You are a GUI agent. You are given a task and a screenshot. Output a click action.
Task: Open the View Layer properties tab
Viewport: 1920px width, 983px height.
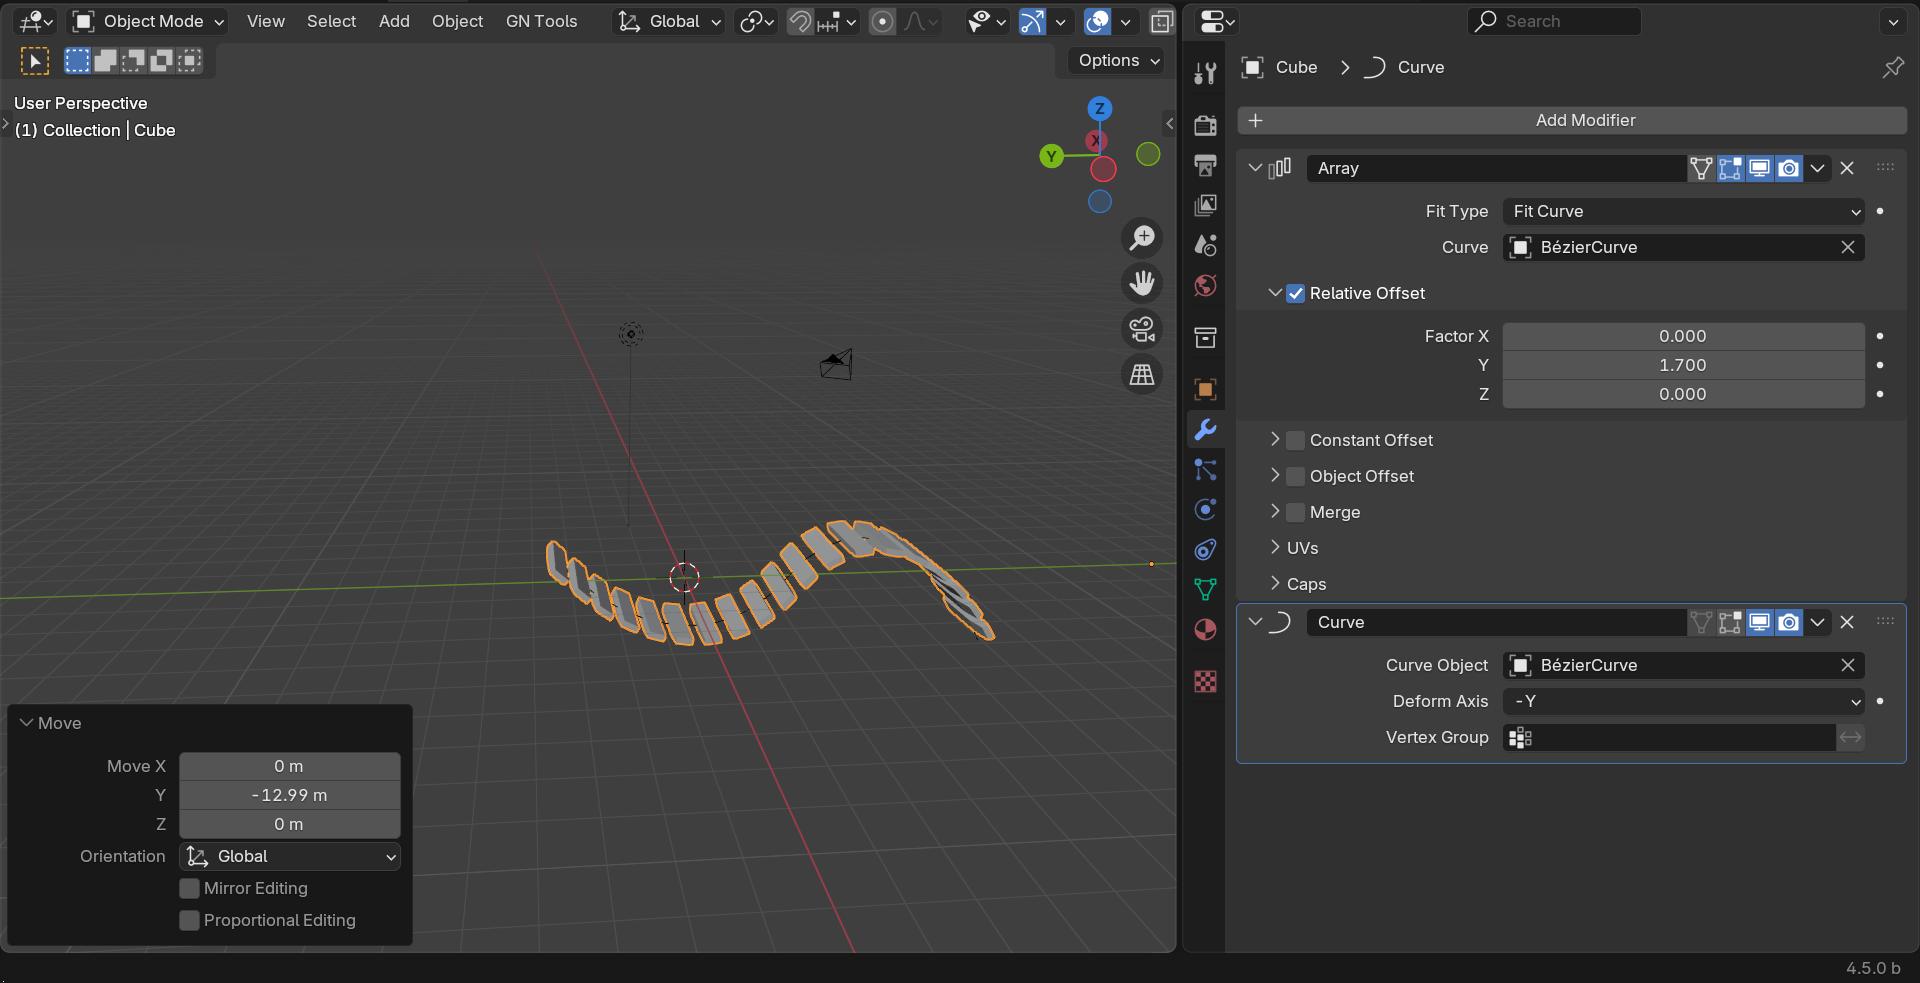tap(1205, 205)
